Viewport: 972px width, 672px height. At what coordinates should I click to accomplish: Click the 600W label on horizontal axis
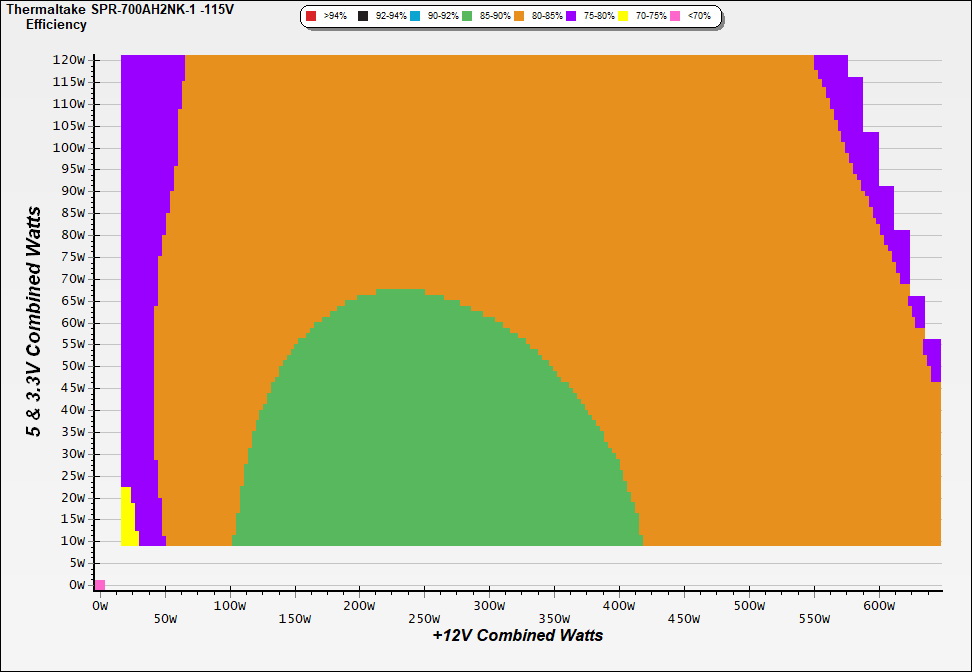878,606
